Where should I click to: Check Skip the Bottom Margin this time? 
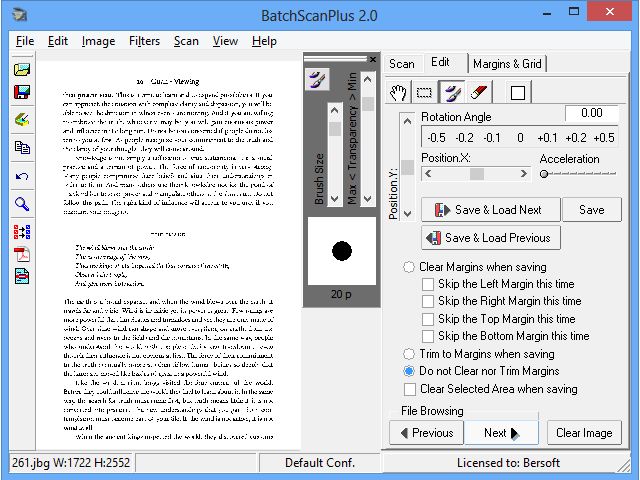point(428,336)
